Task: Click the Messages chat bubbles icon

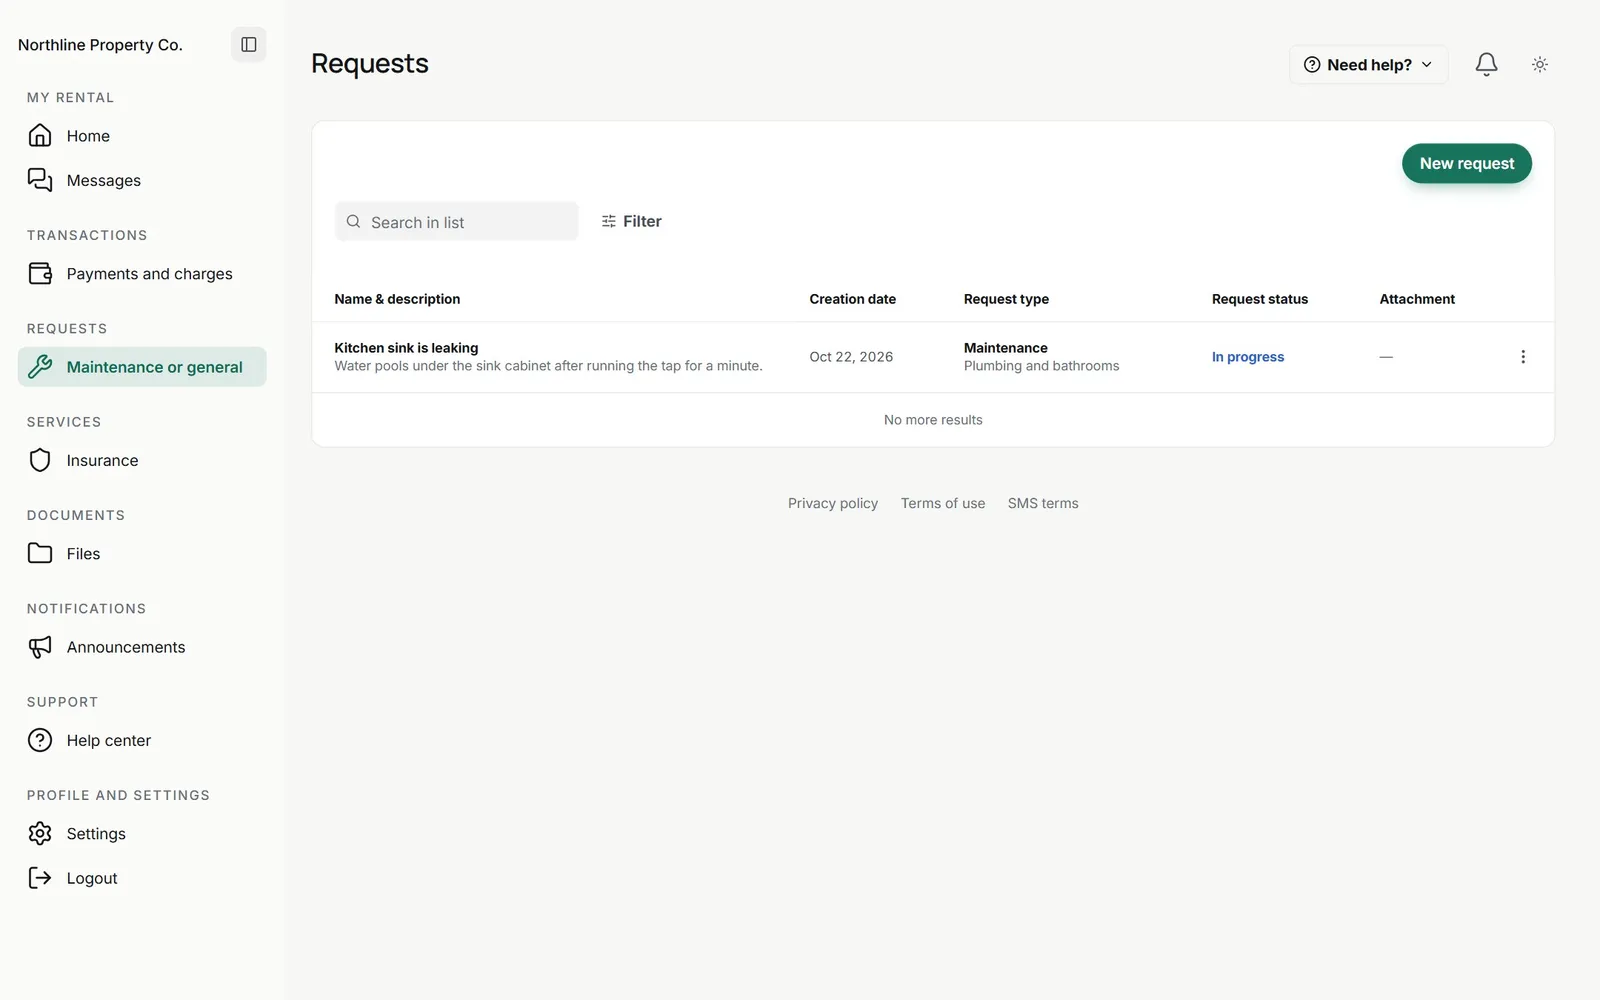Action: pyautogui.click(x=40, y=180)
